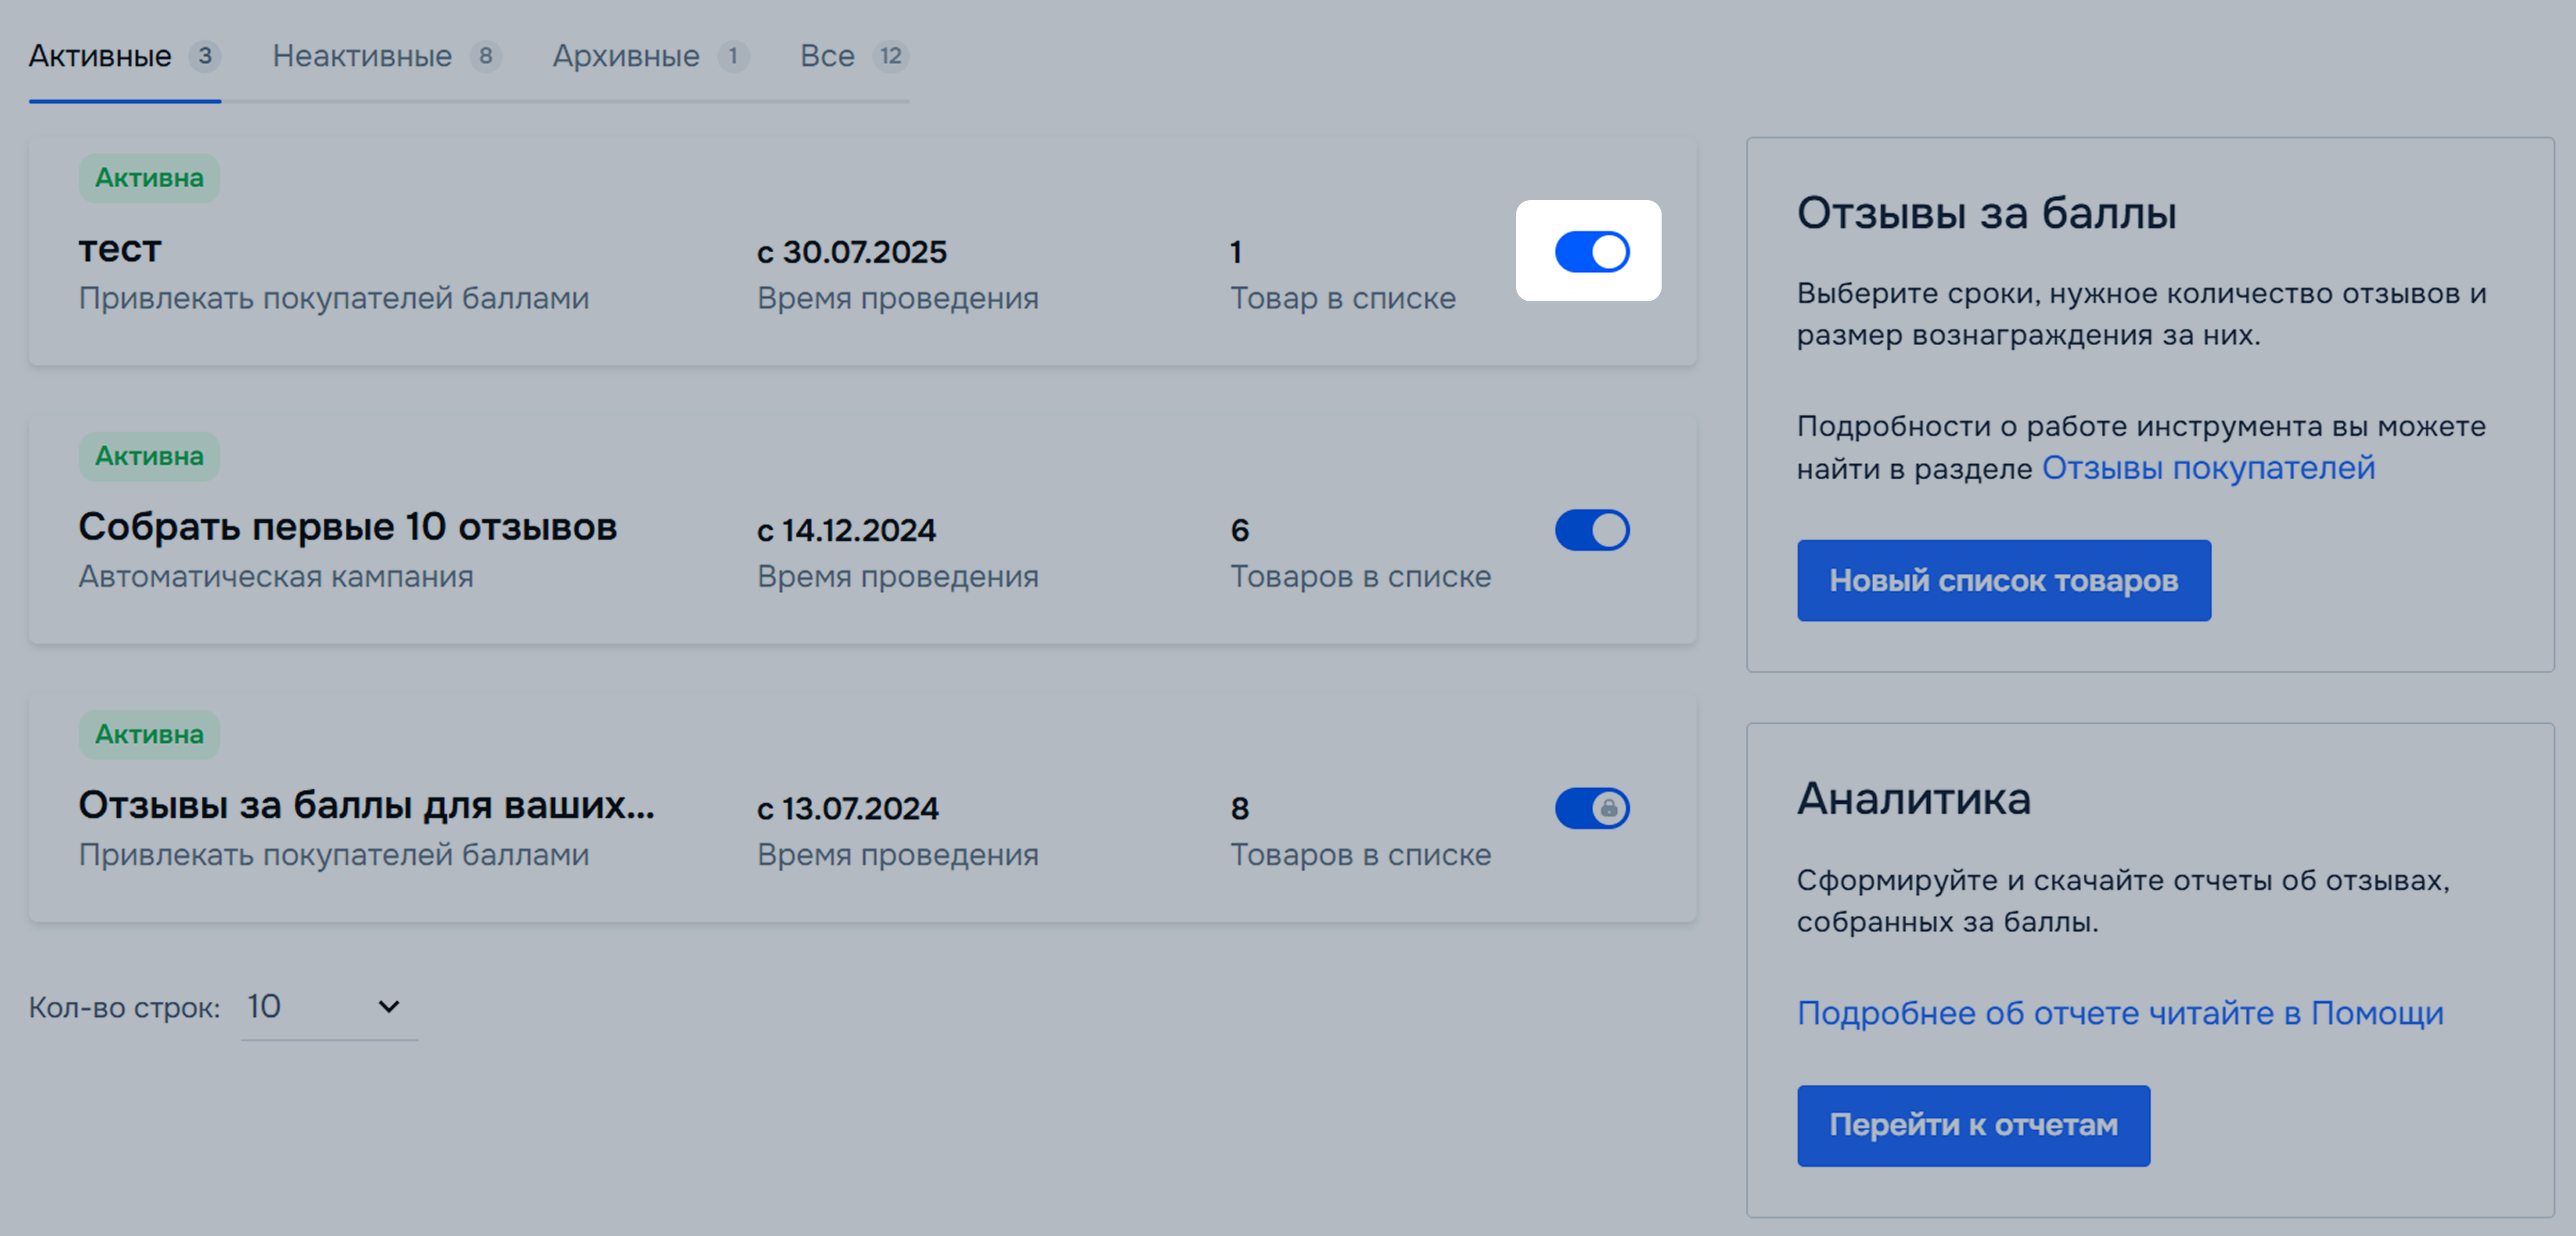Switch to the Неактивные tab

click(x=362, y=56)
